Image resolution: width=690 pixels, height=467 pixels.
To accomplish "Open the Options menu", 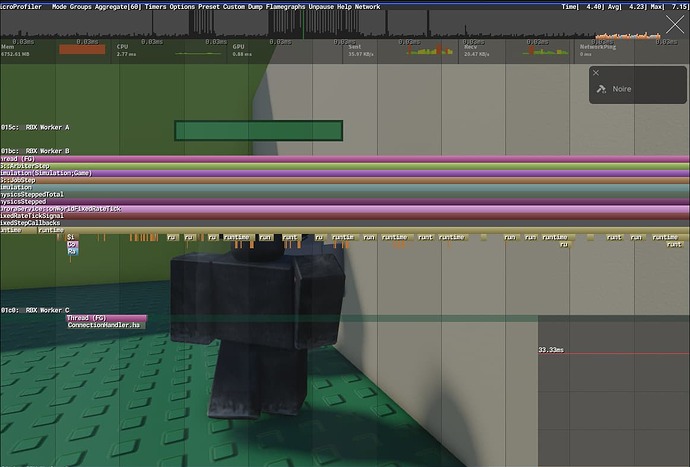I will (182, 7).
